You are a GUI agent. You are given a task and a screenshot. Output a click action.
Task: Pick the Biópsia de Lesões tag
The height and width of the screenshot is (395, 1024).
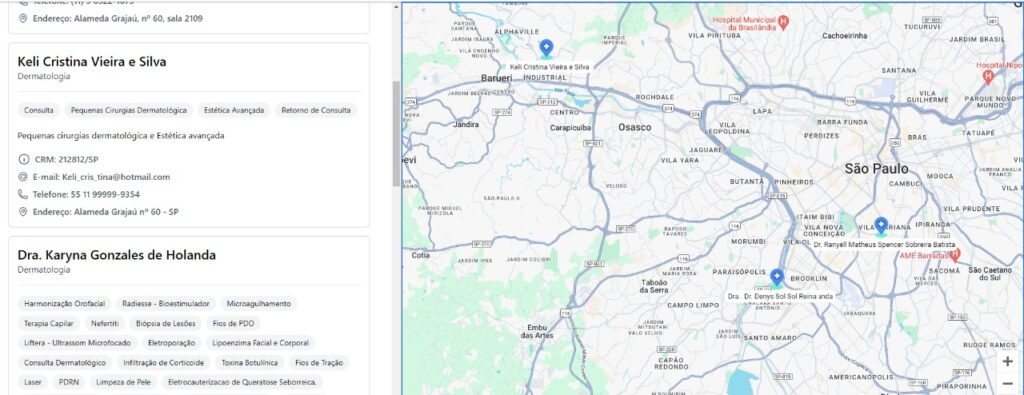166,323
